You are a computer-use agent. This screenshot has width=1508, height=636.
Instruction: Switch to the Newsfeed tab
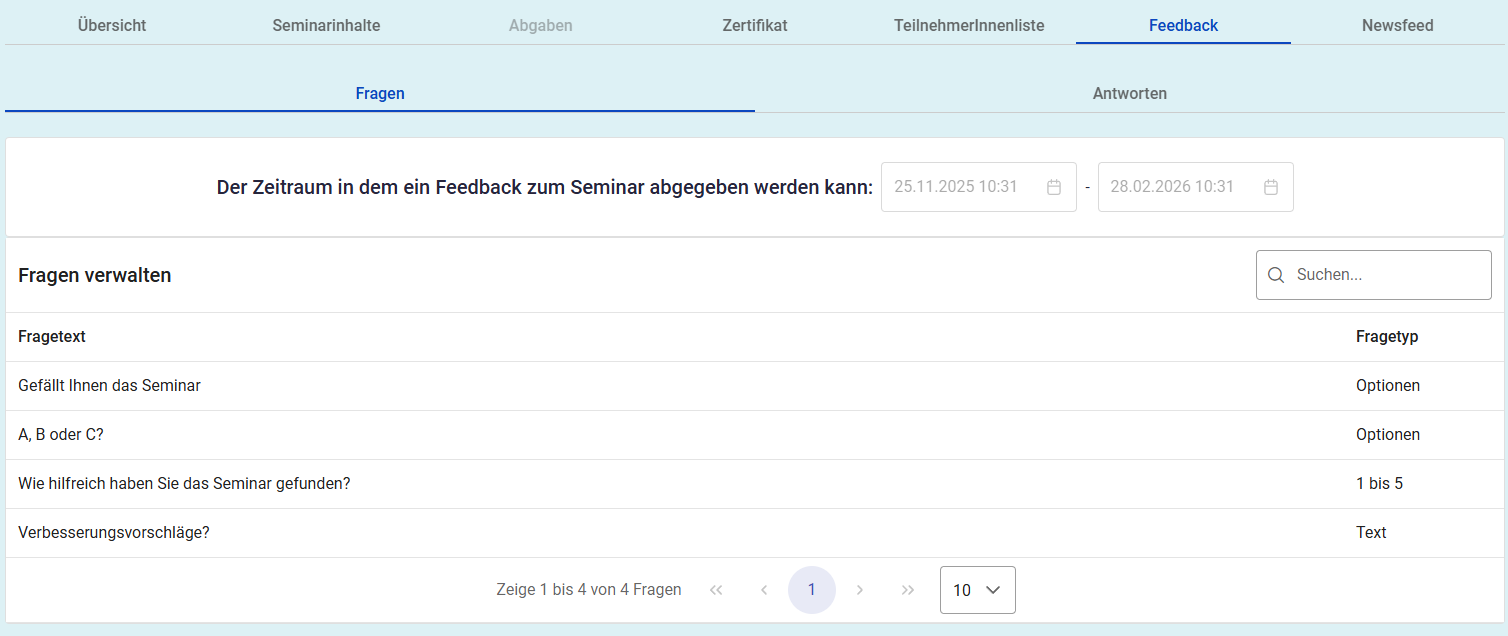1397,25
